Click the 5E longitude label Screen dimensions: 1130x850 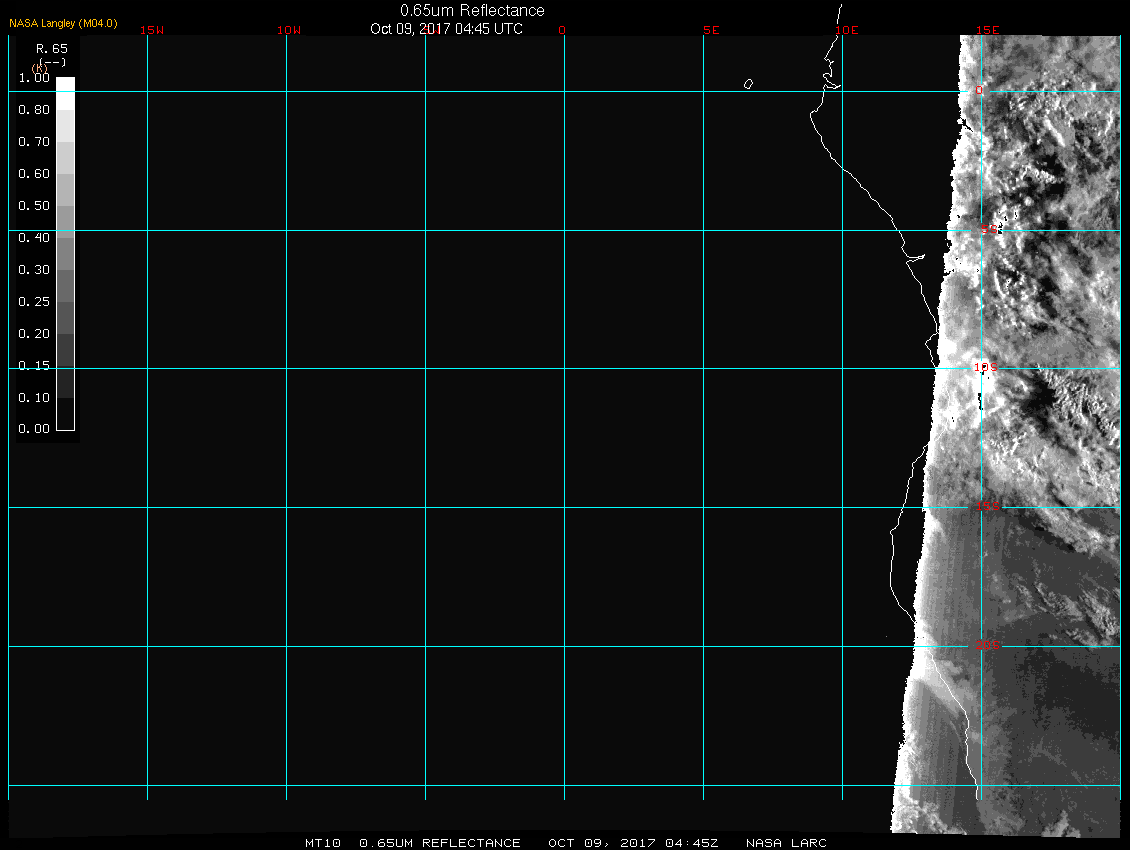[711, 30]
